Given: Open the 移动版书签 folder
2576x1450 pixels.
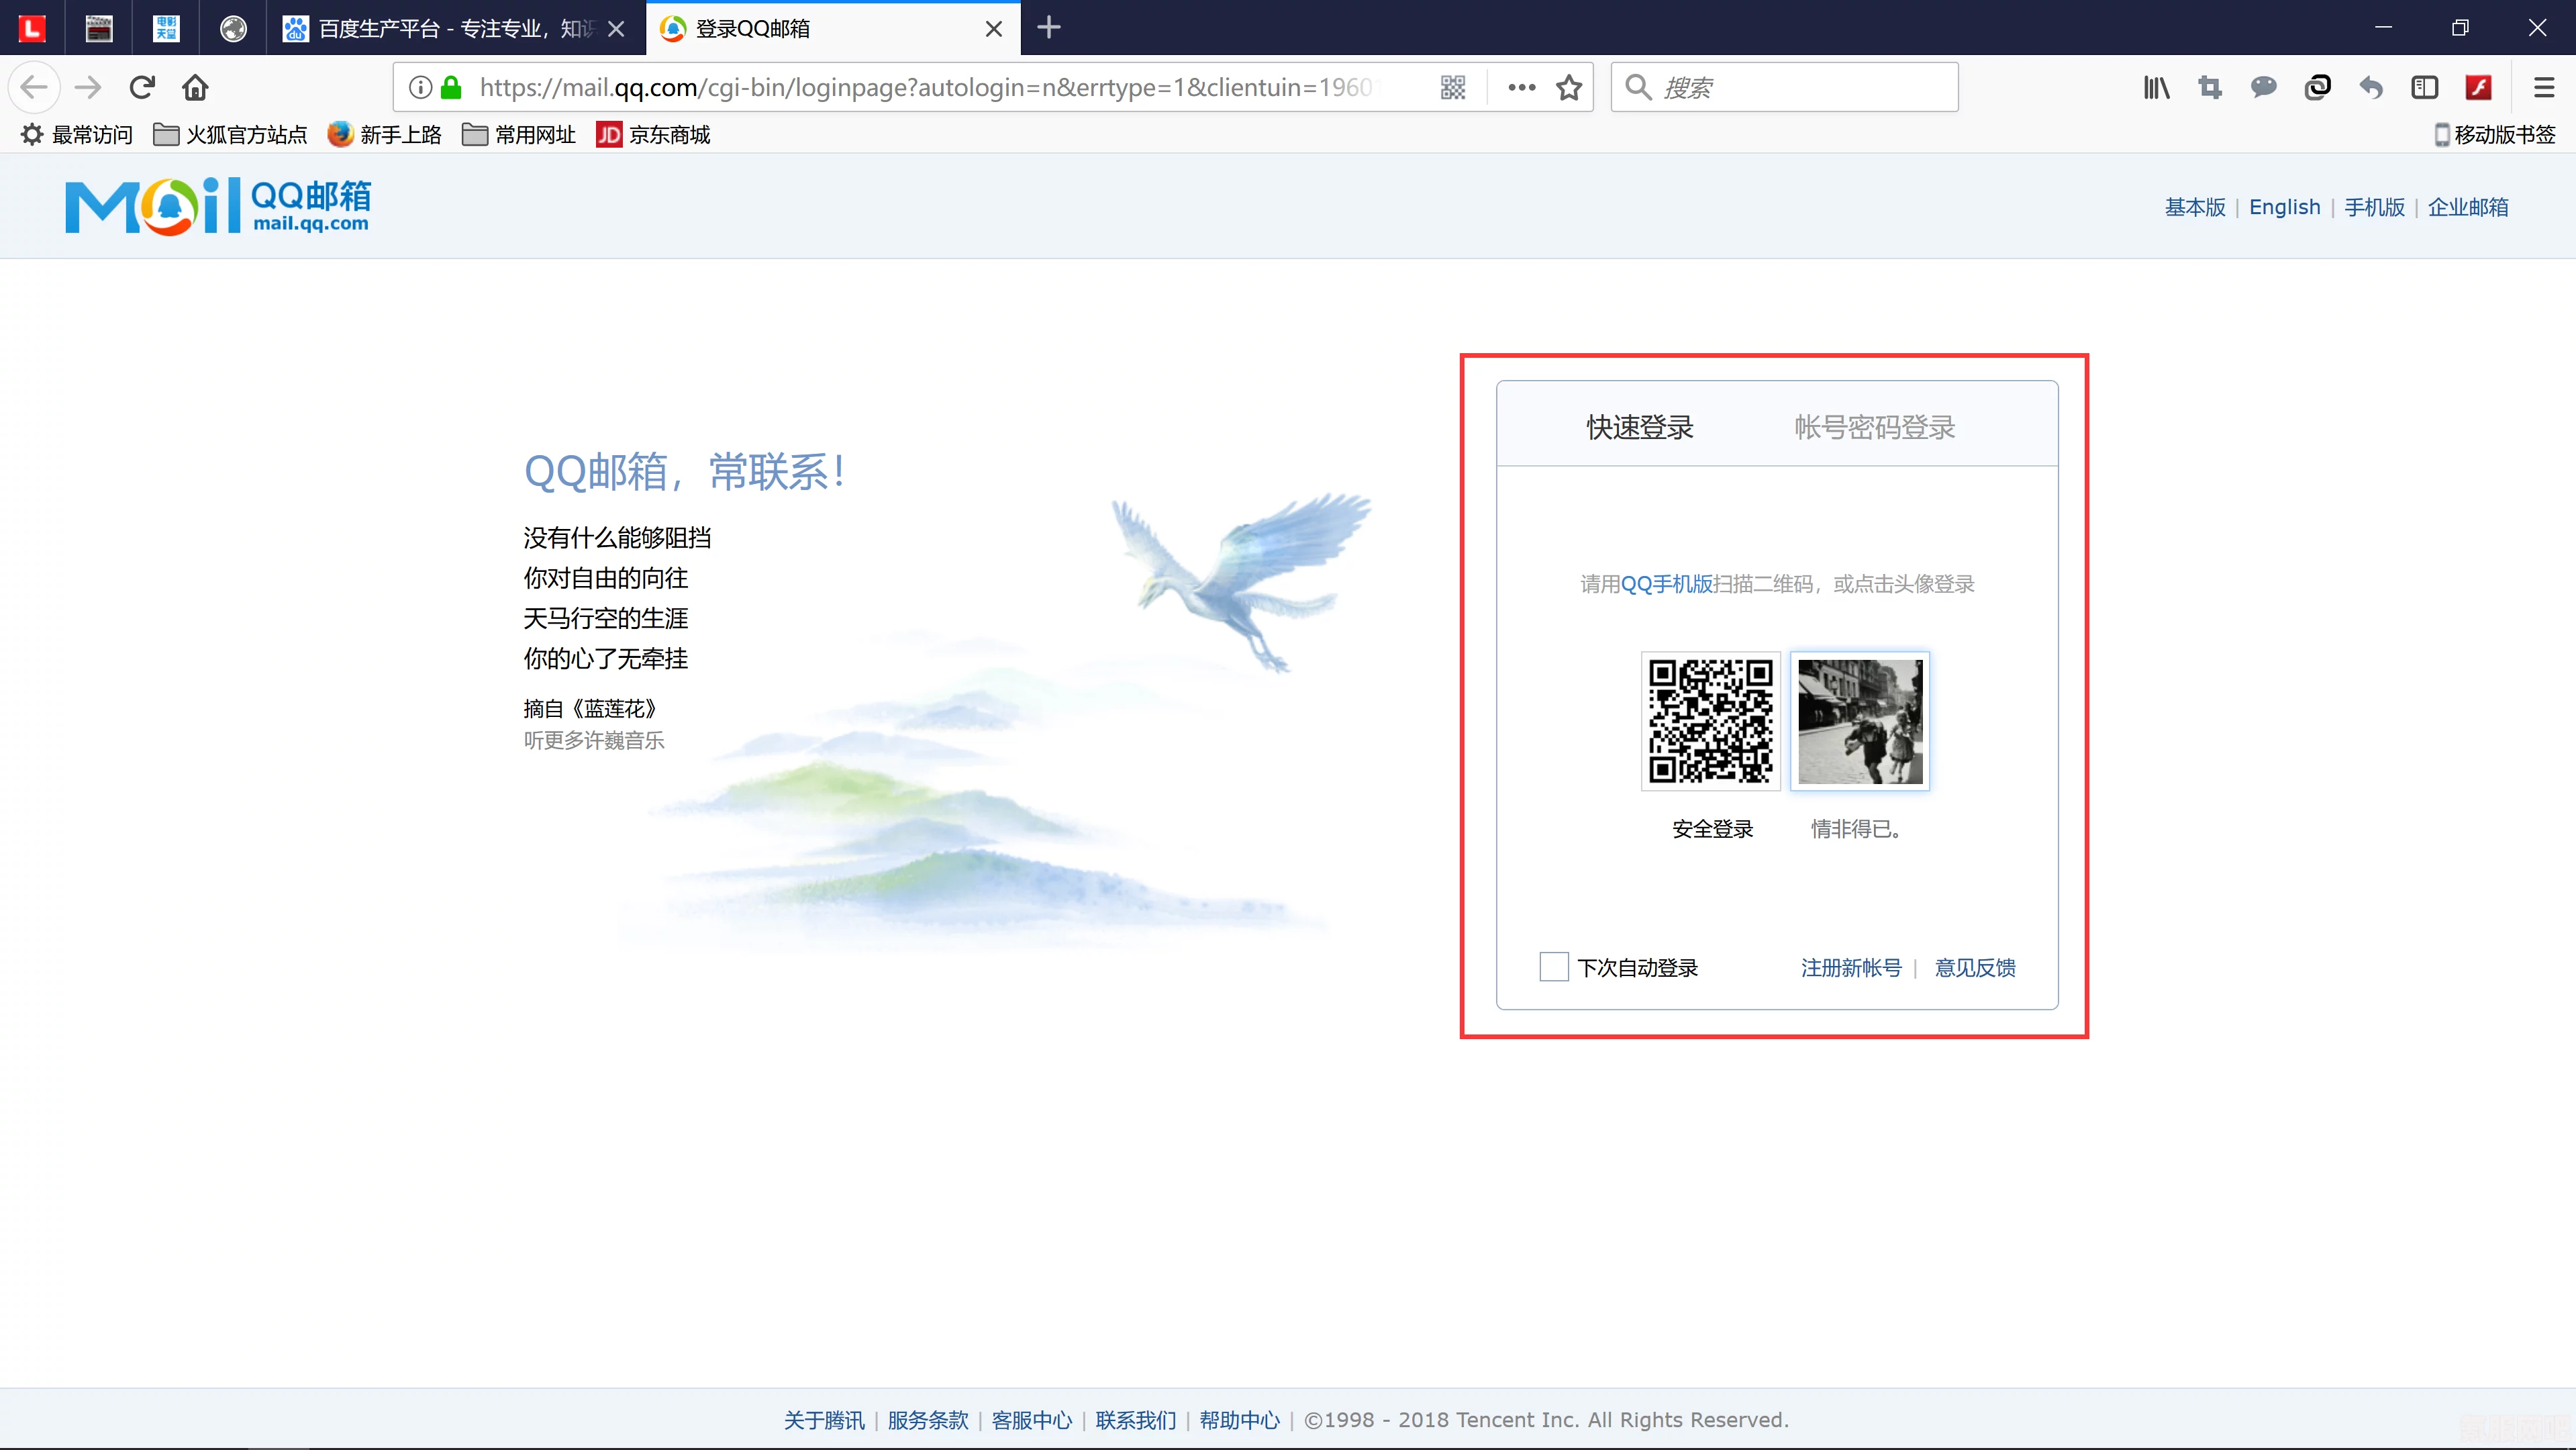Looking at the screenshot, I should pos(2495,134).
